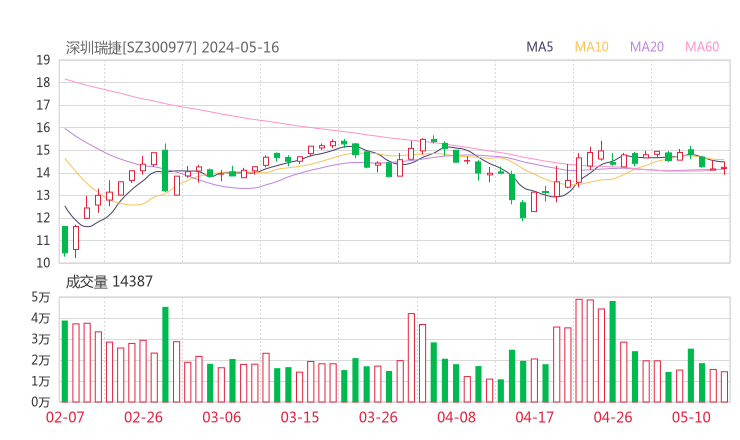This screenshot has width=740, height=440.
Task: Click the 04-08 date axis label
Action: (x=456, y=417)
